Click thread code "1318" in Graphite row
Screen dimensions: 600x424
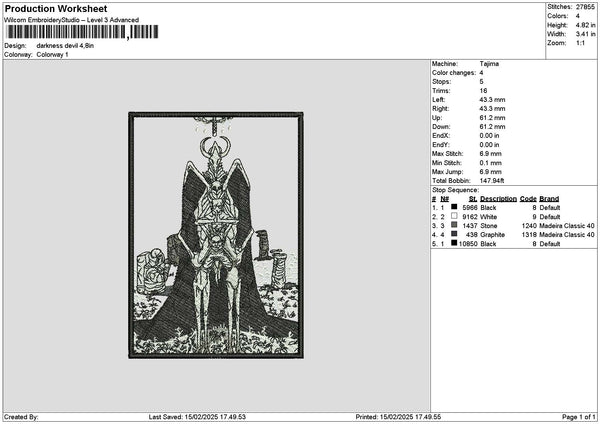tap(529, 235)
